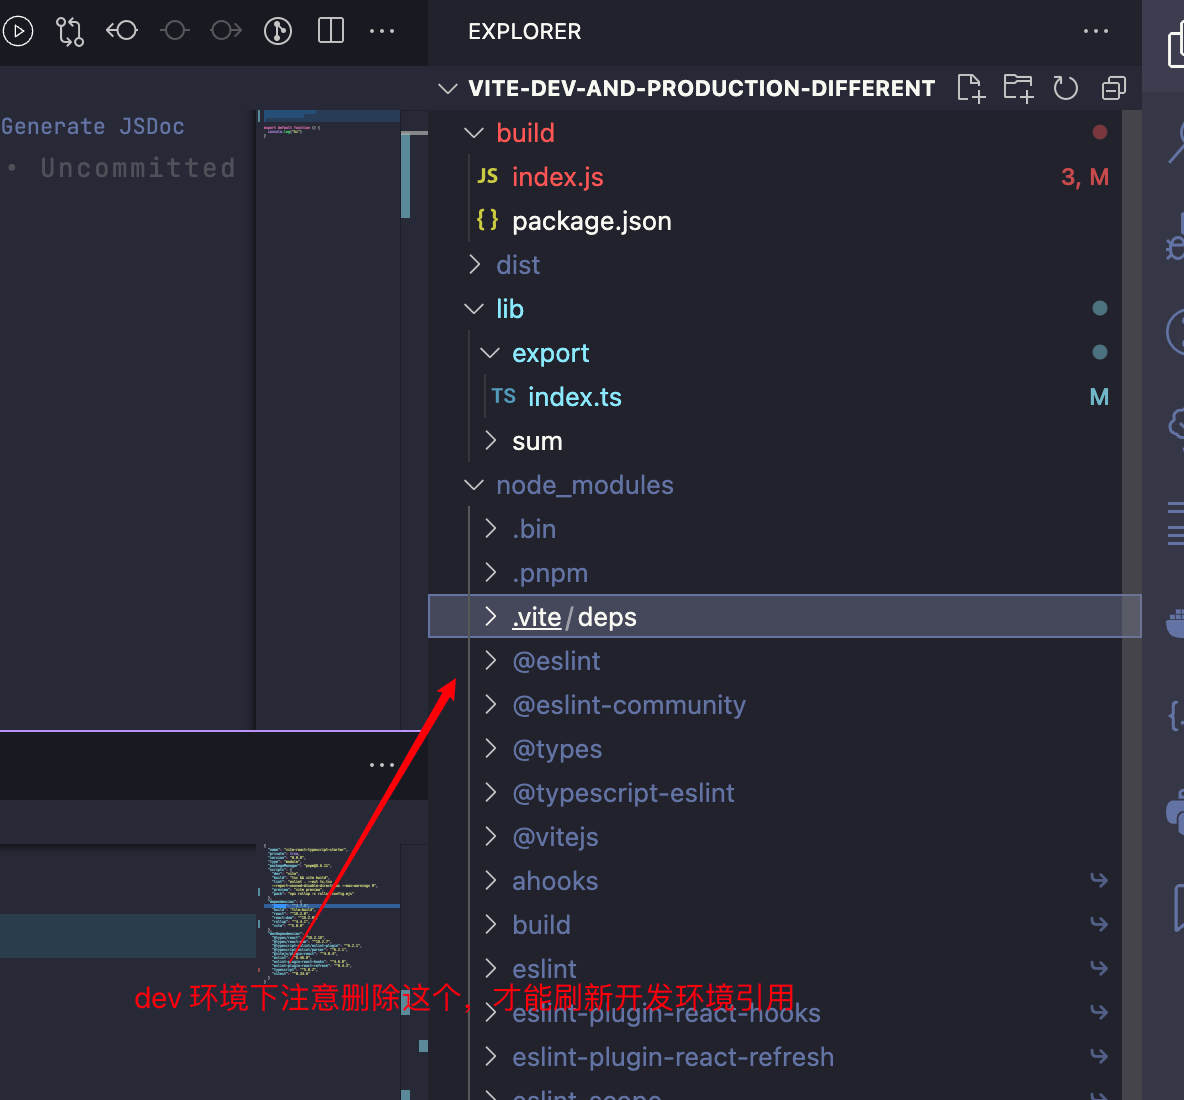Open the editor toolbar more actions menu
Viewport: 1184px width, 1100px height.
[382, 31]
